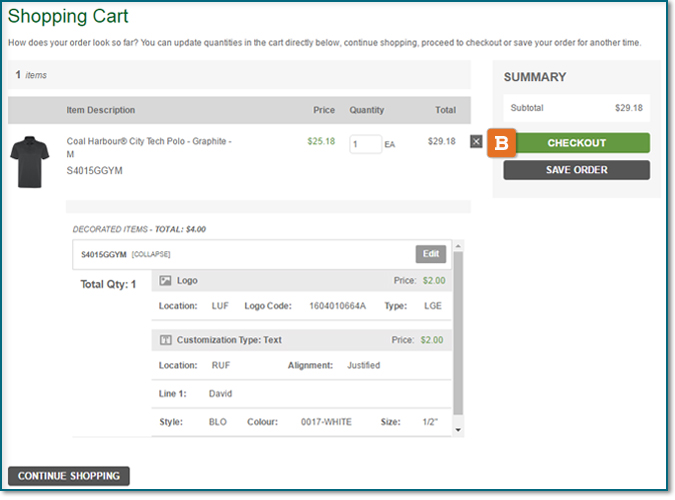This screenshot has width=675, height=500.
Task: Remove the polo item with the X icon
Action: point(476,142)
